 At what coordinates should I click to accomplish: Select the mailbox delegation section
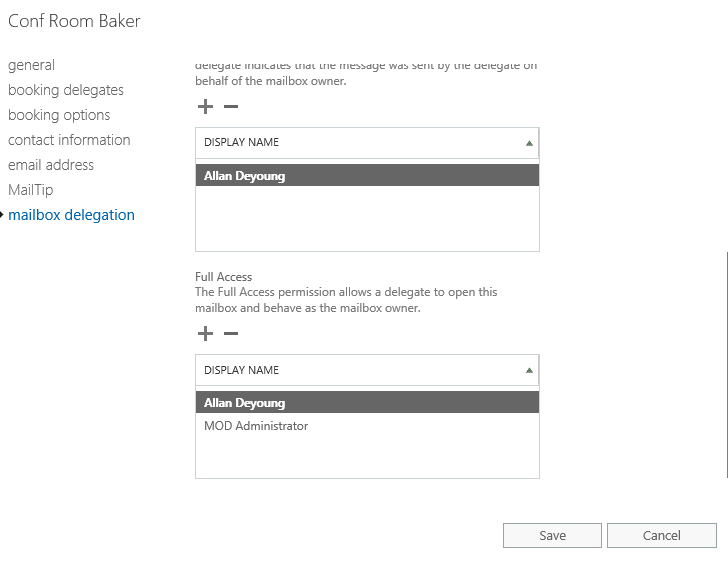(x=71, y=215)
